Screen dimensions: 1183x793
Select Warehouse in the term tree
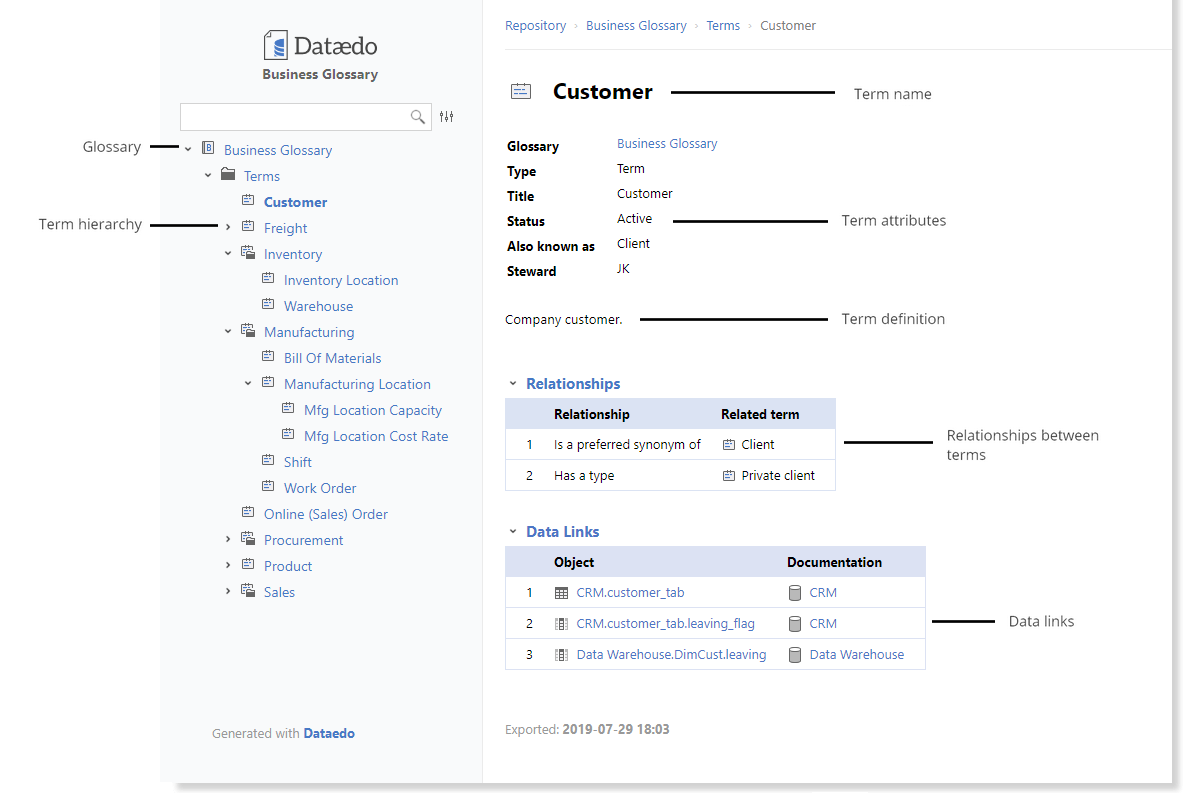[x=318, y=306]
